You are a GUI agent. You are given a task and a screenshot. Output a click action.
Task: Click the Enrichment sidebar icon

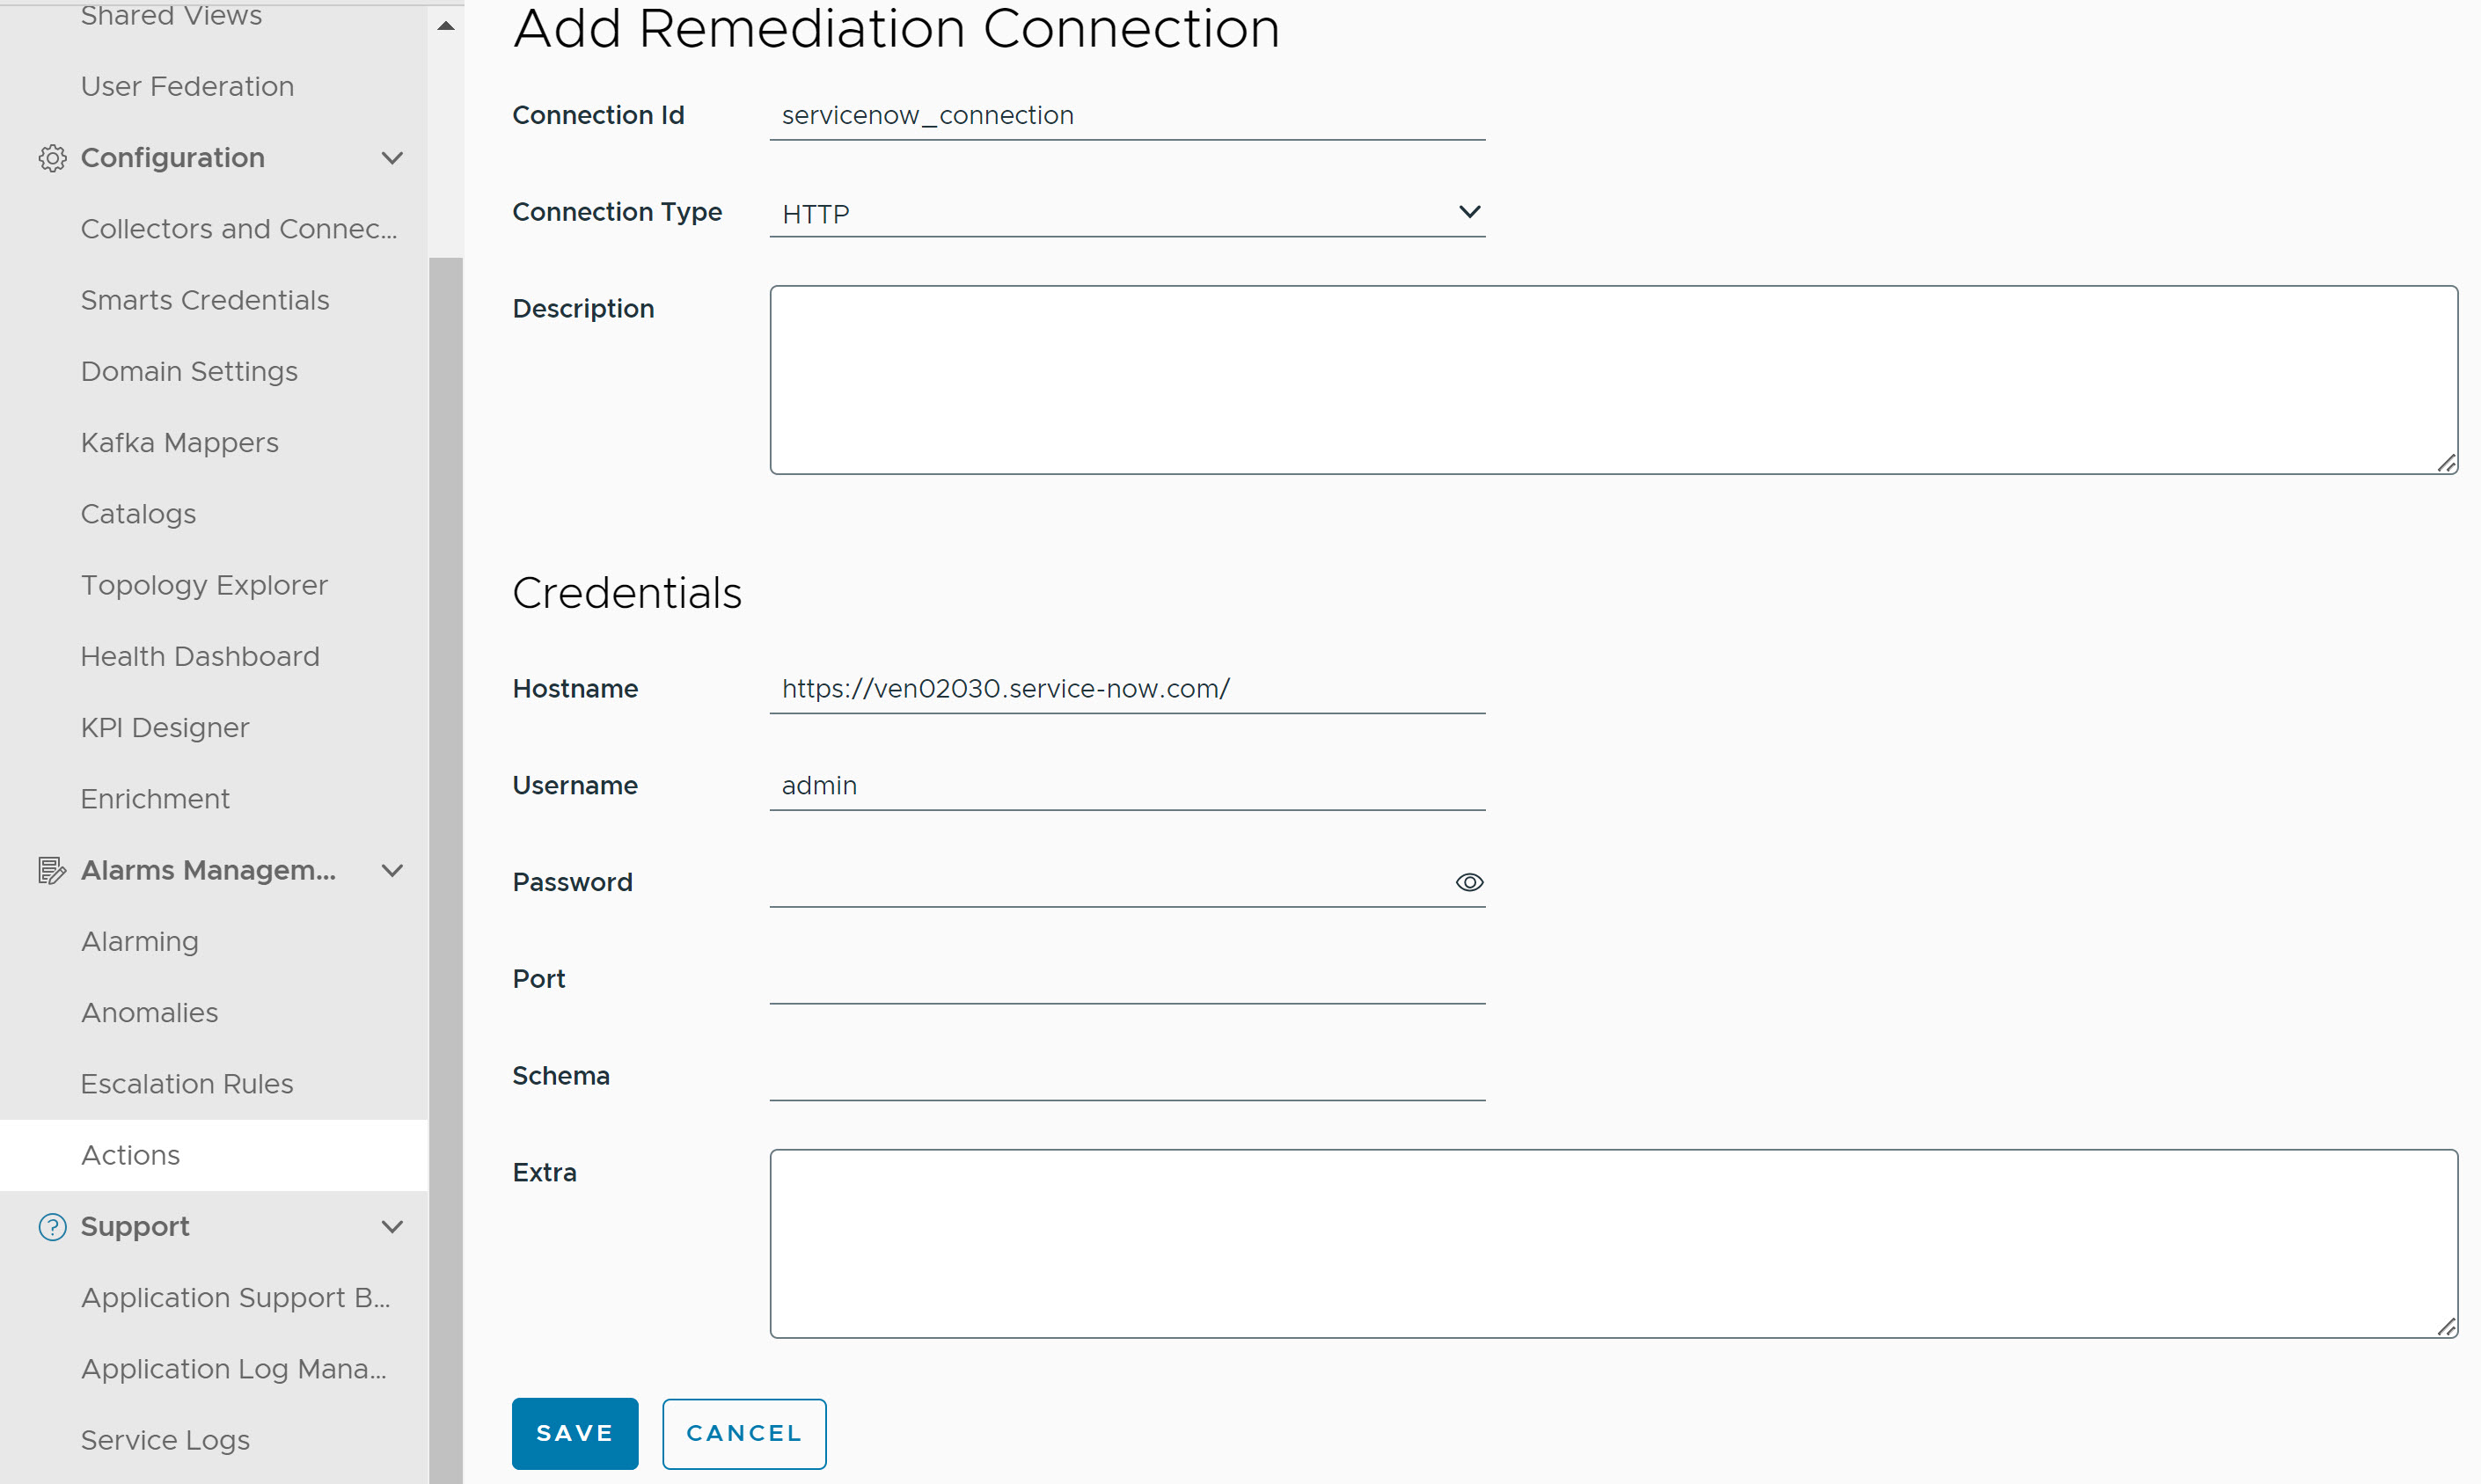pos(156,799)
